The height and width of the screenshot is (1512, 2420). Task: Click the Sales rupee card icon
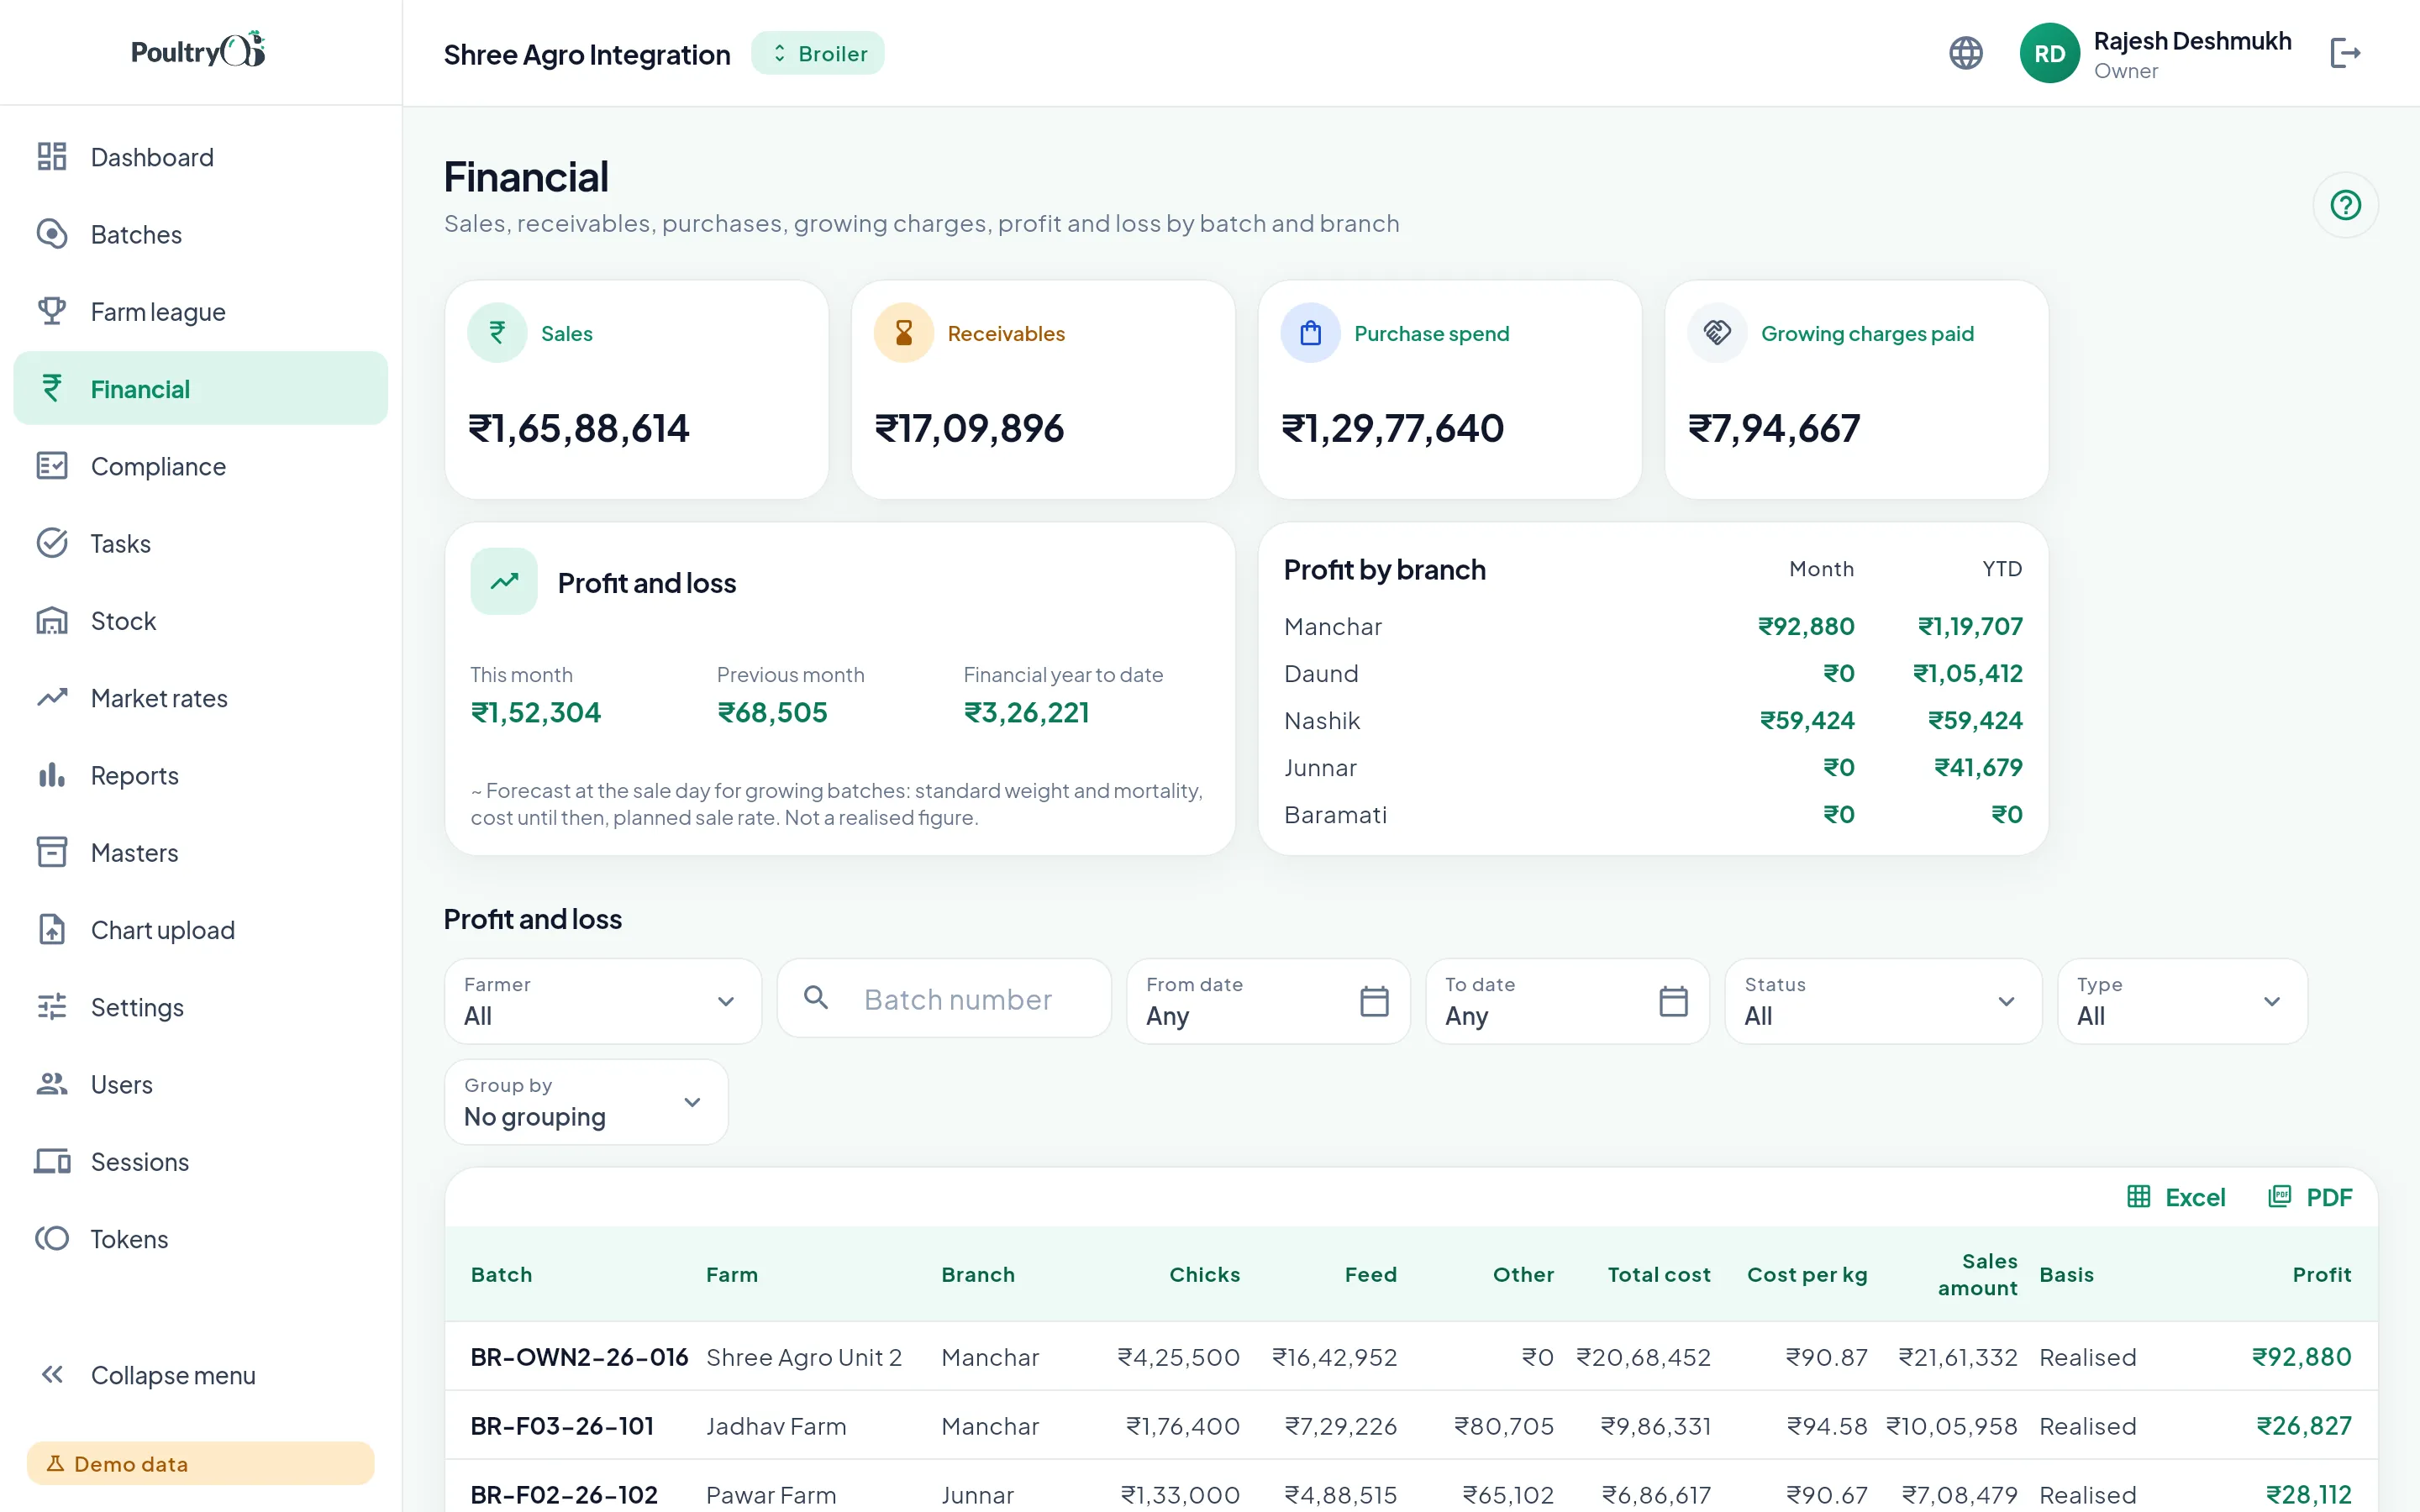point(497,333)
